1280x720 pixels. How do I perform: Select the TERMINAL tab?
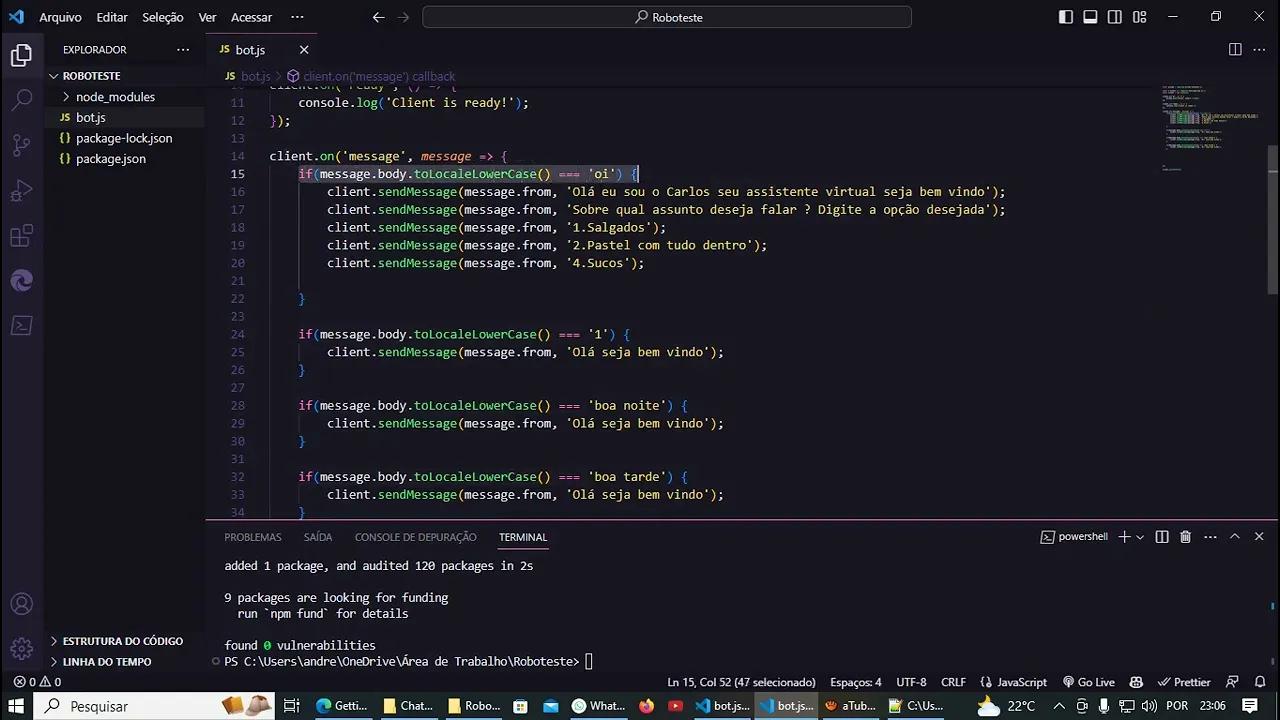(523, 537)
